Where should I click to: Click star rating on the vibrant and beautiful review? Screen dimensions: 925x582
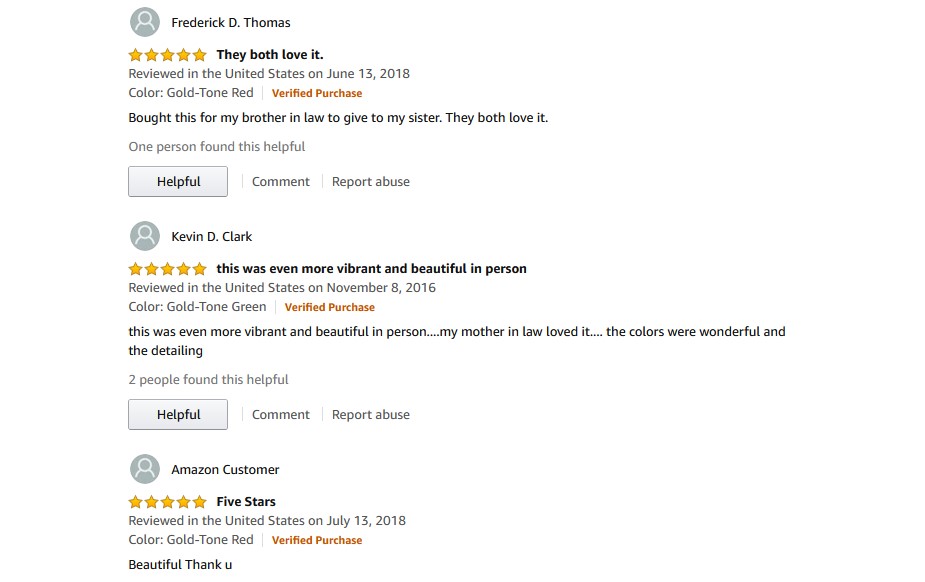[x=168, y=269]
